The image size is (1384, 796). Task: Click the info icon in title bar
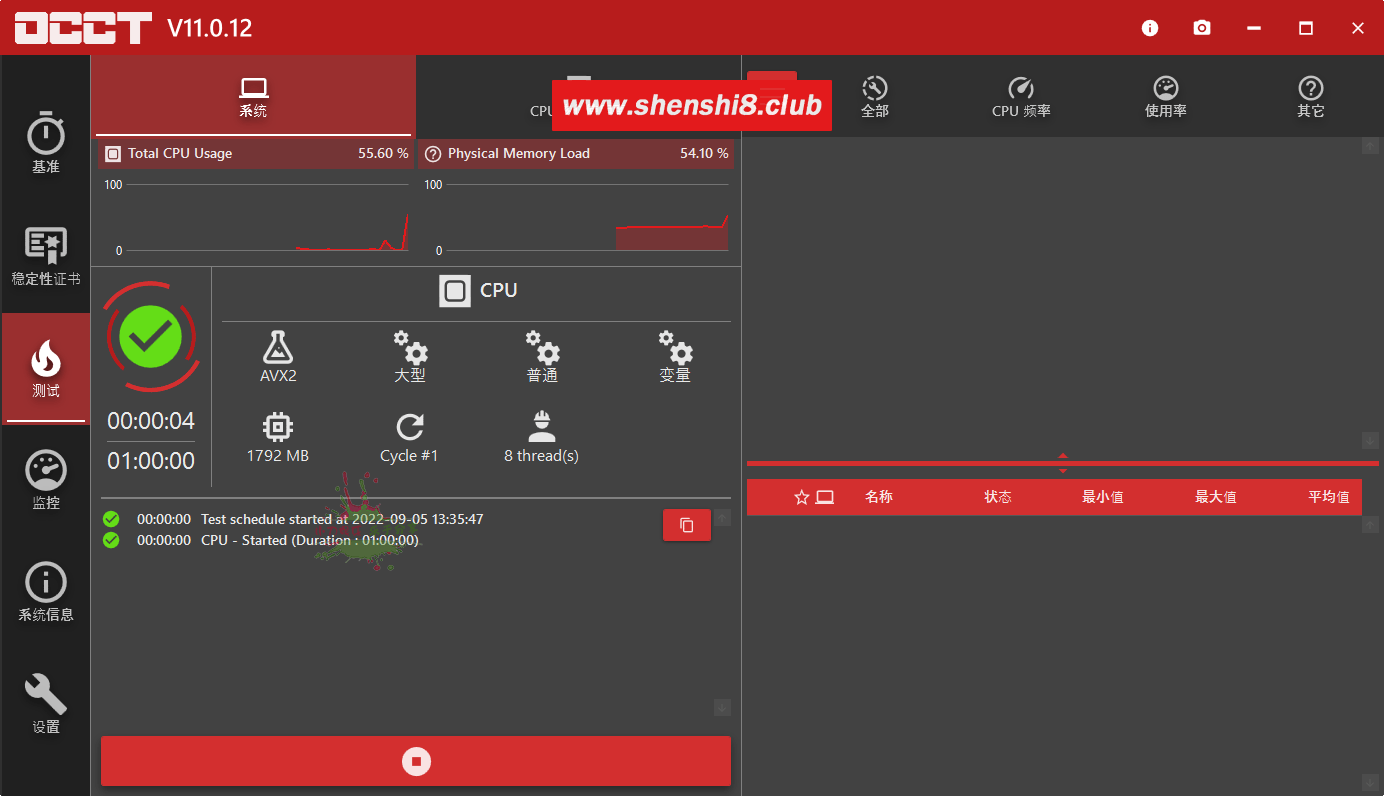[x=1150, y=28]
